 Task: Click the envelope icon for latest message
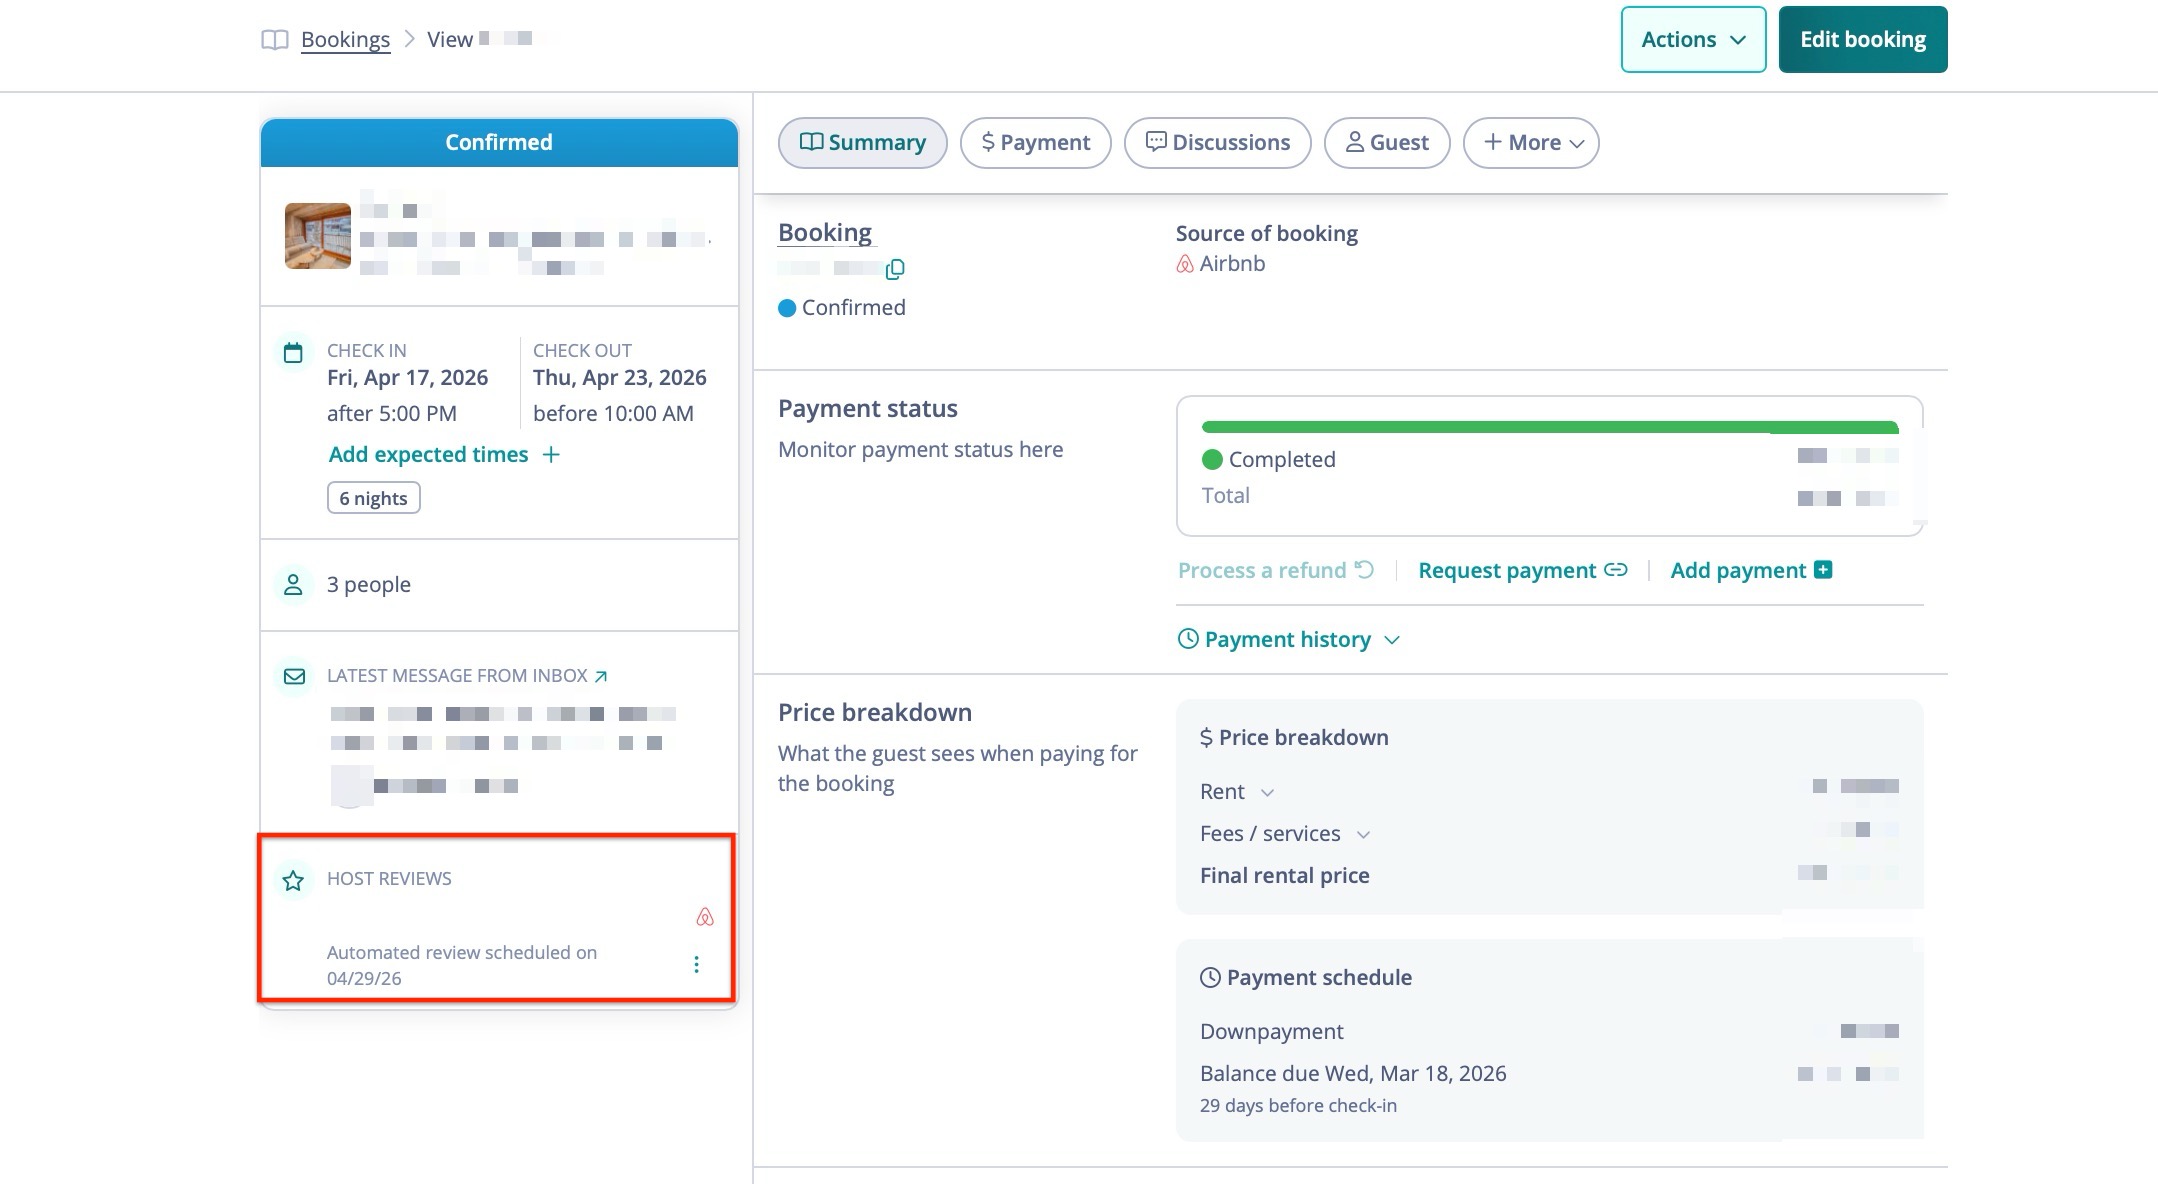tap(294, 676)
